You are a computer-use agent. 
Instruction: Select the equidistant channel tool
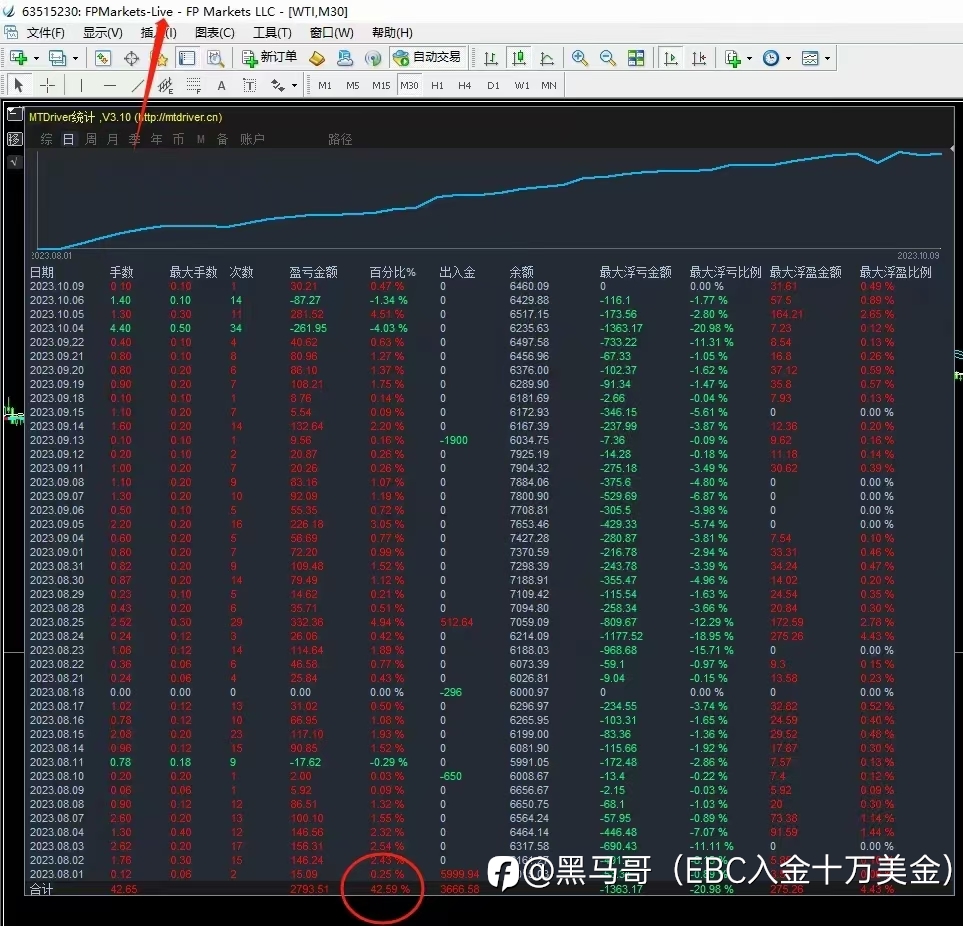coord(165,85)
